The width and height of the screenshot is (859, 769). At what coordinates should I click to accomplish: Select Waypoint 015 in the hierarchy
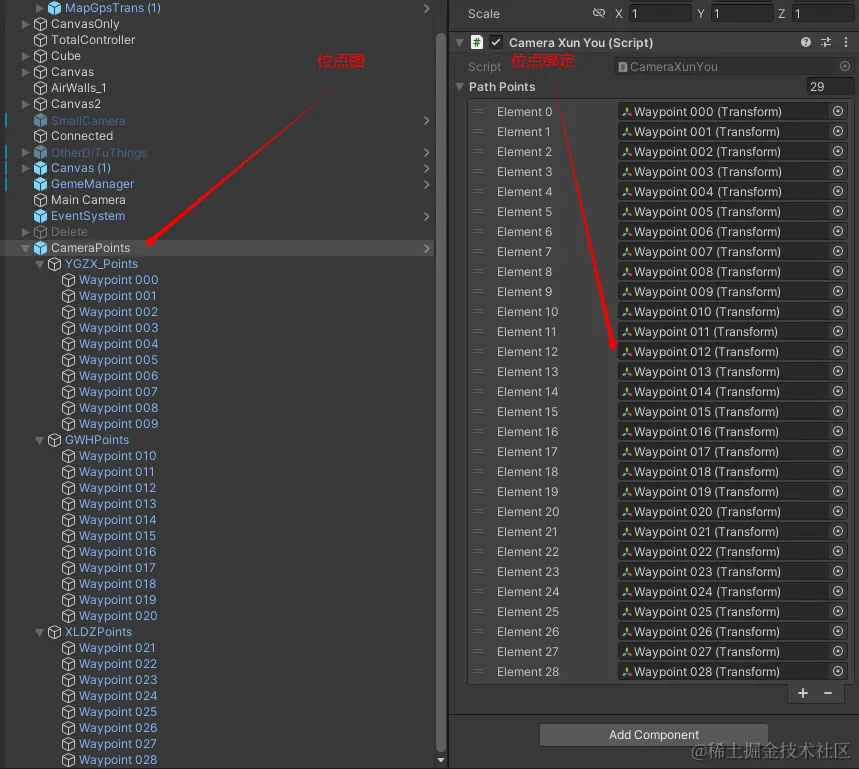(117, 536)
